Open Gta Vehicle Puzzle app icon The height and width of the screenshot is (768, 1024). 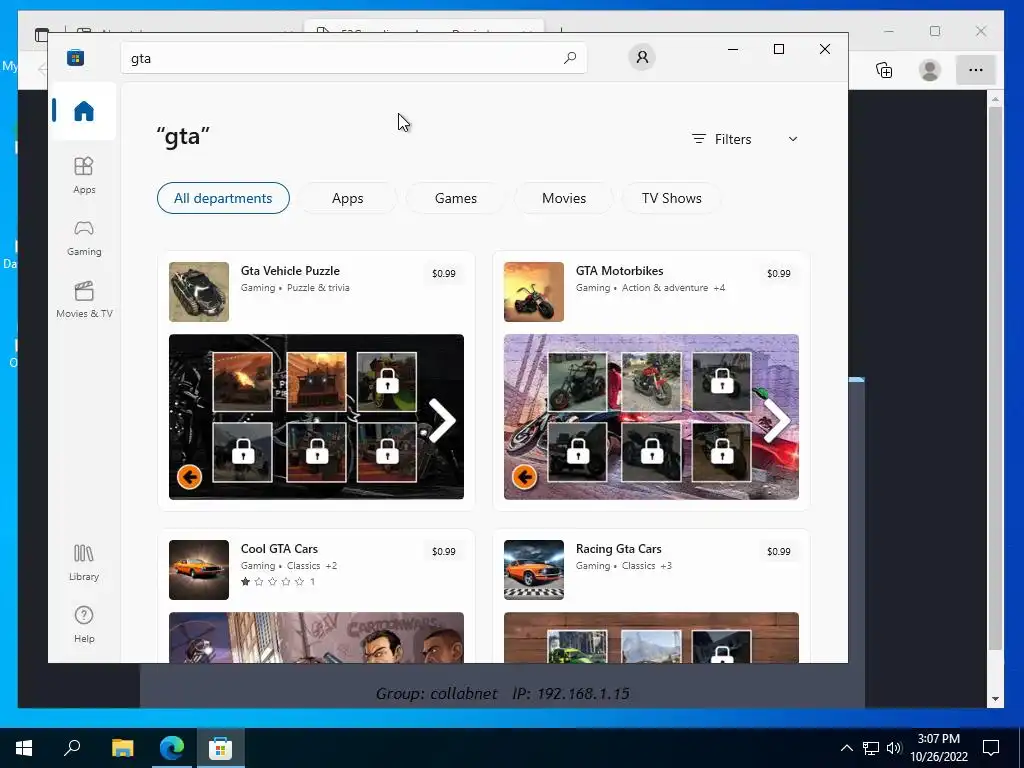coord(199,292)
